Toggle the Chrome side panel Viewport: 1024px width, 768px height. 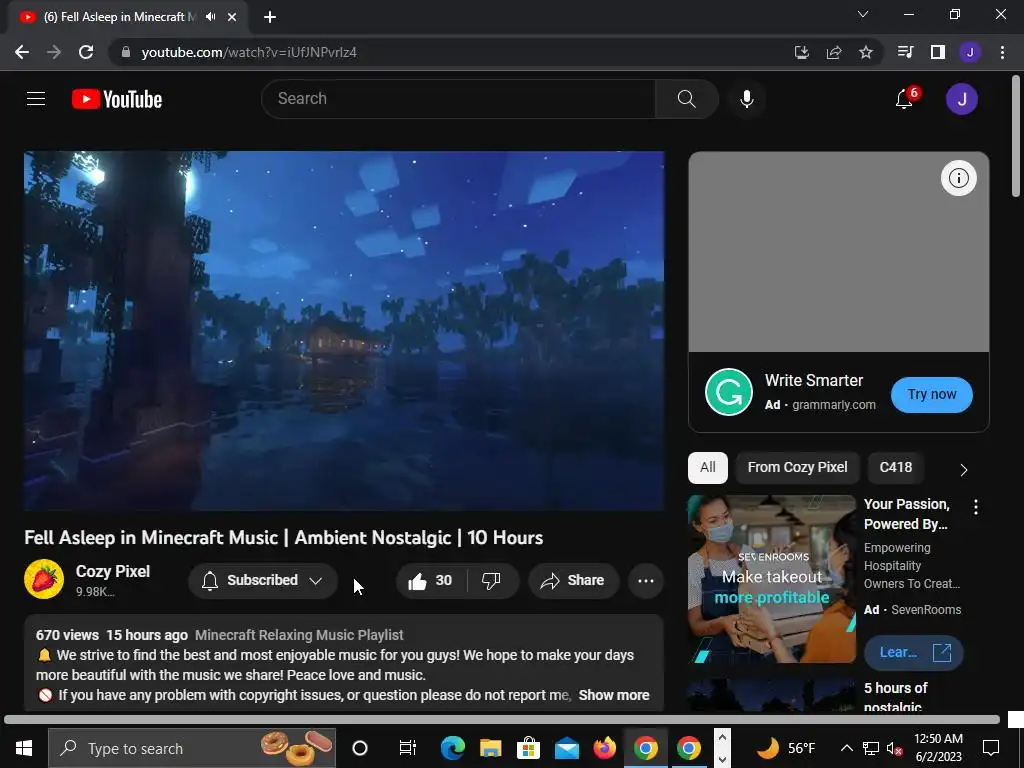[938, 52]
